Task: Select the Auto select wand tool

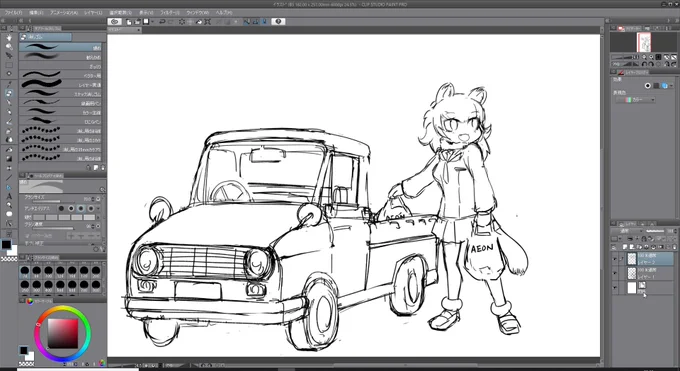Action: tap(9, 74)
